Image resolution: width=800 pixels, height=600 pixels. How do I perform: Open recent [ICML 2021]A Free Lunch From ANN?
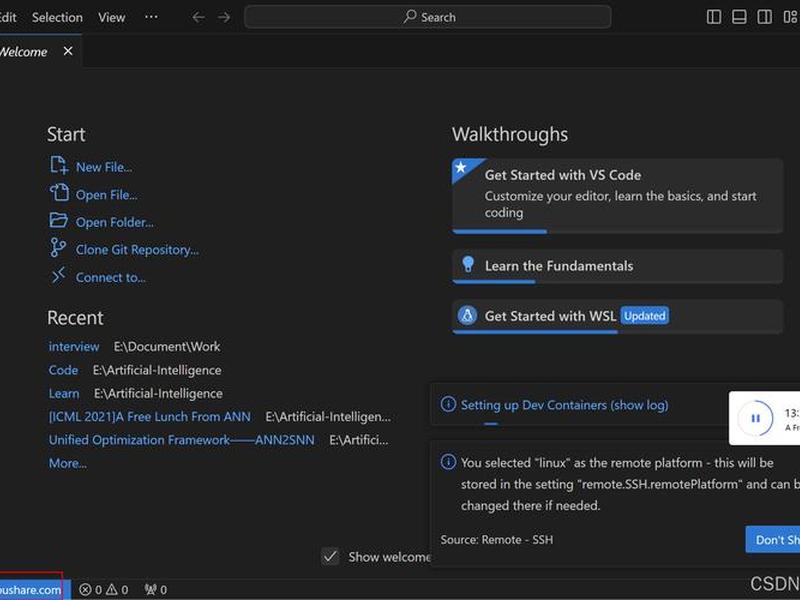(149, 417)
